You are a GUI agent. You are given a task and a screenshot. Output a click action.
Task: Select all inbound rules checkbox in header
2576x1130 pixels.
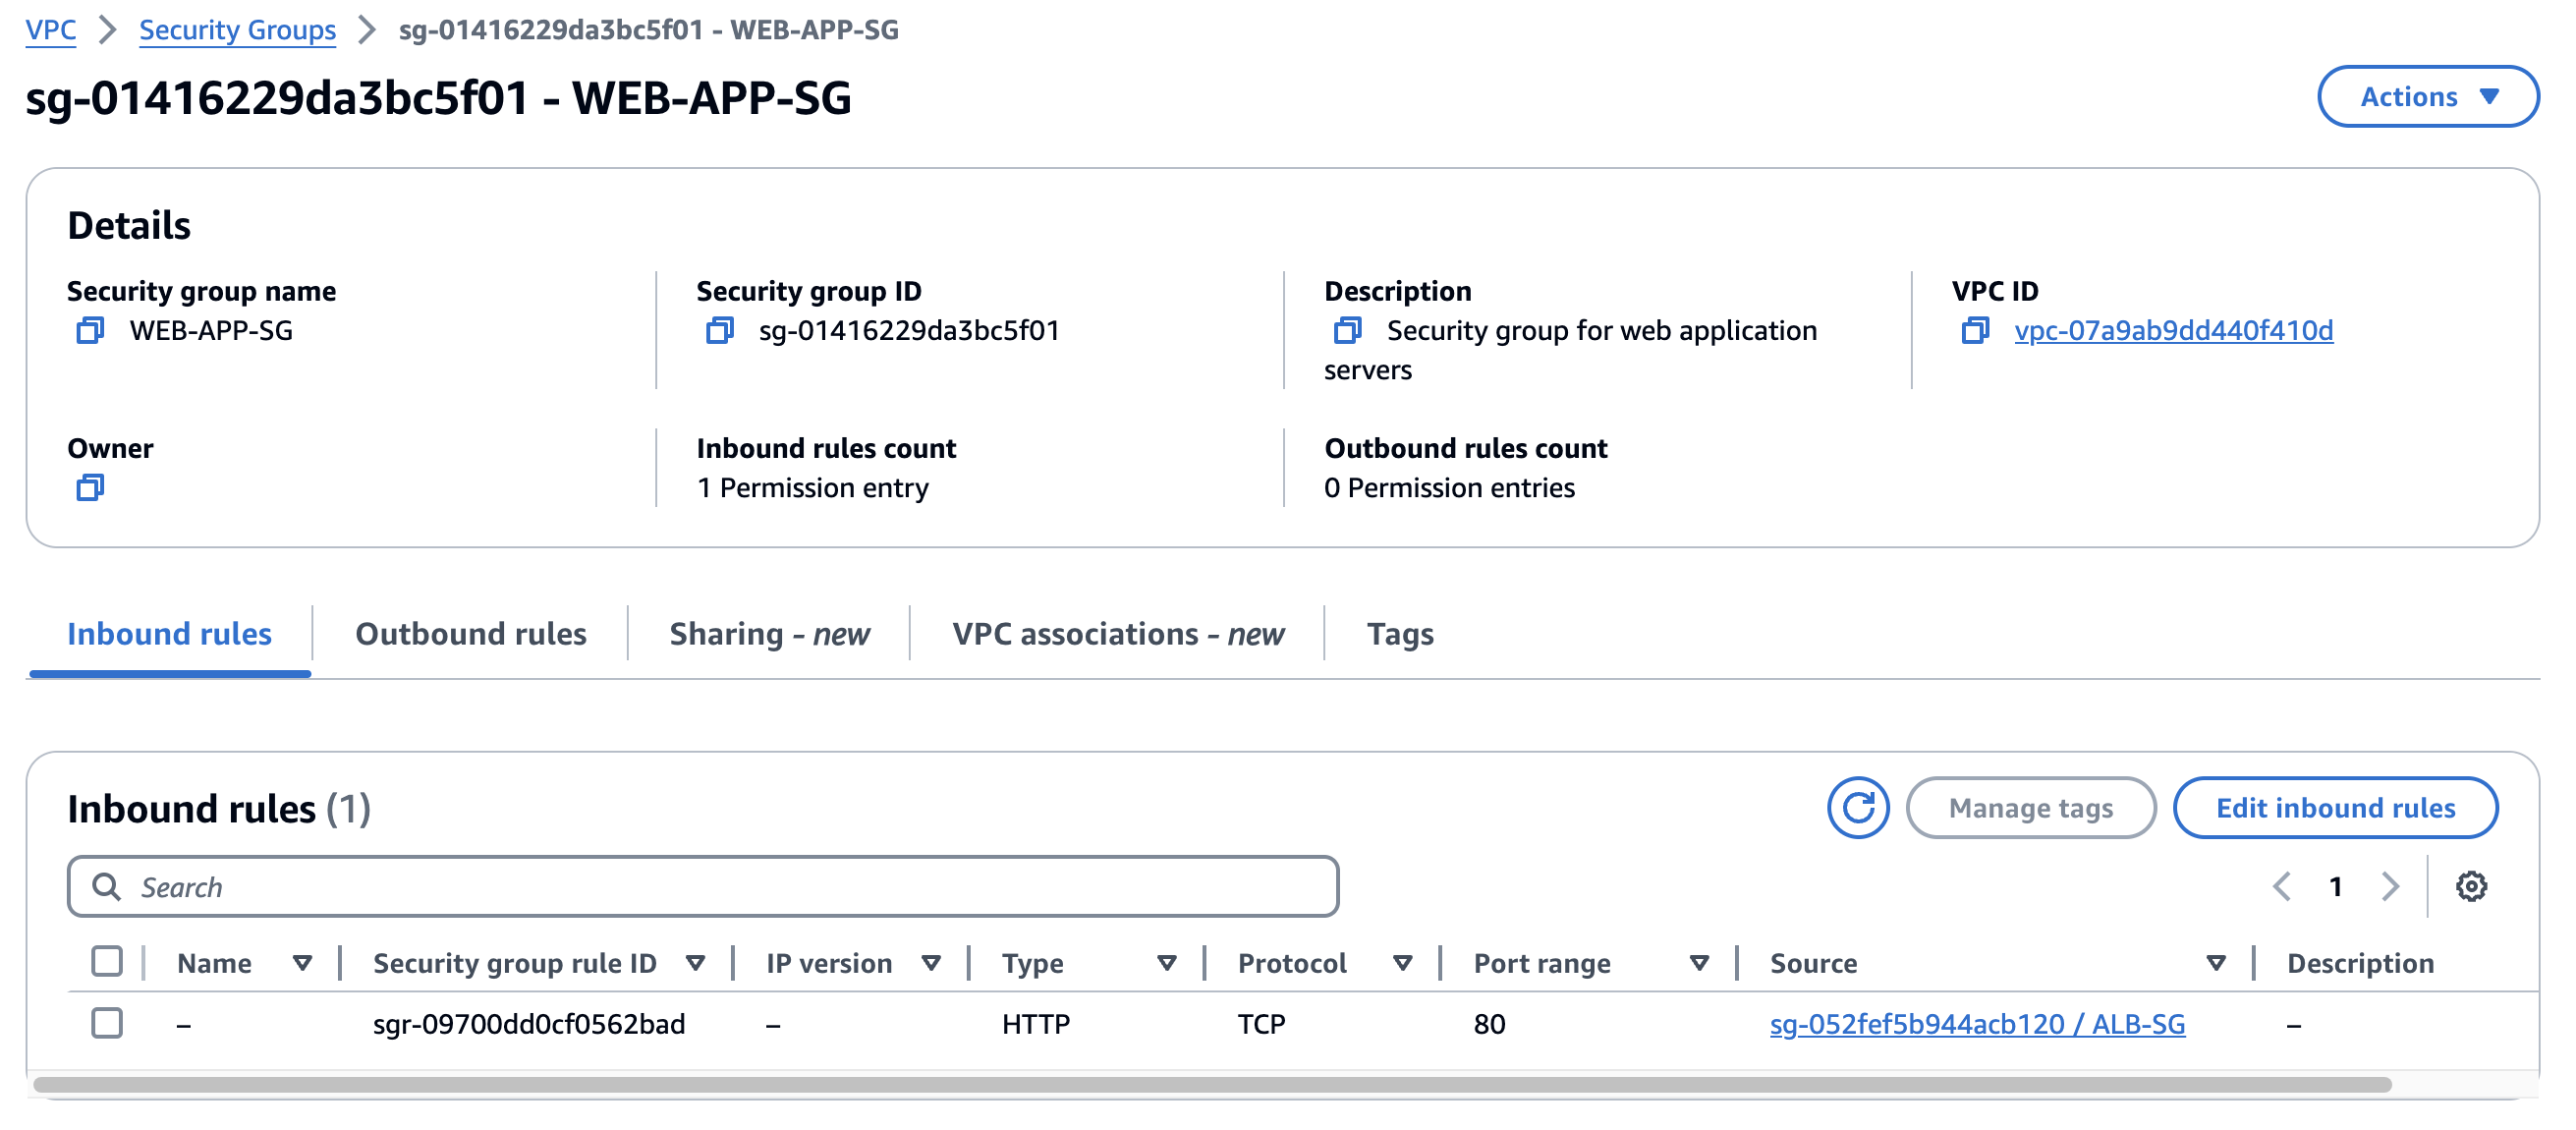click(107, 962)
